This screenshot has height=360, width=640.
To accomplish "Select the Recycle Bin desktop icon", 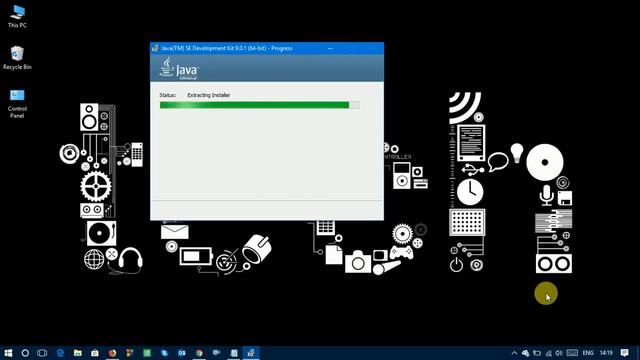I will tap(17, 58).
